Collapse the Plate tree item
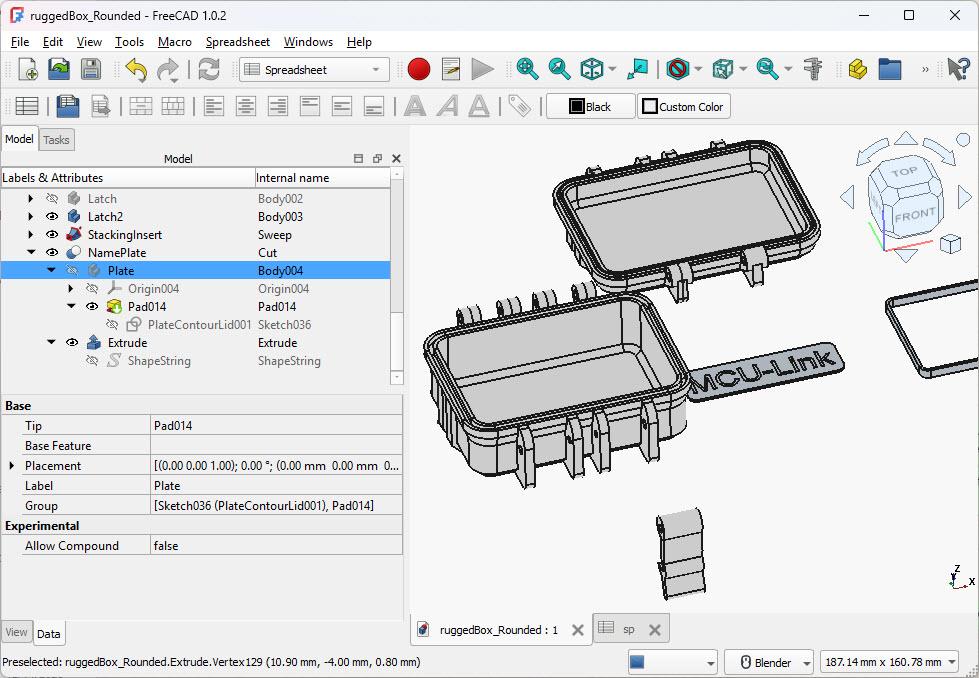This screenshot has height=678, width=979. [x=51, y=270]
